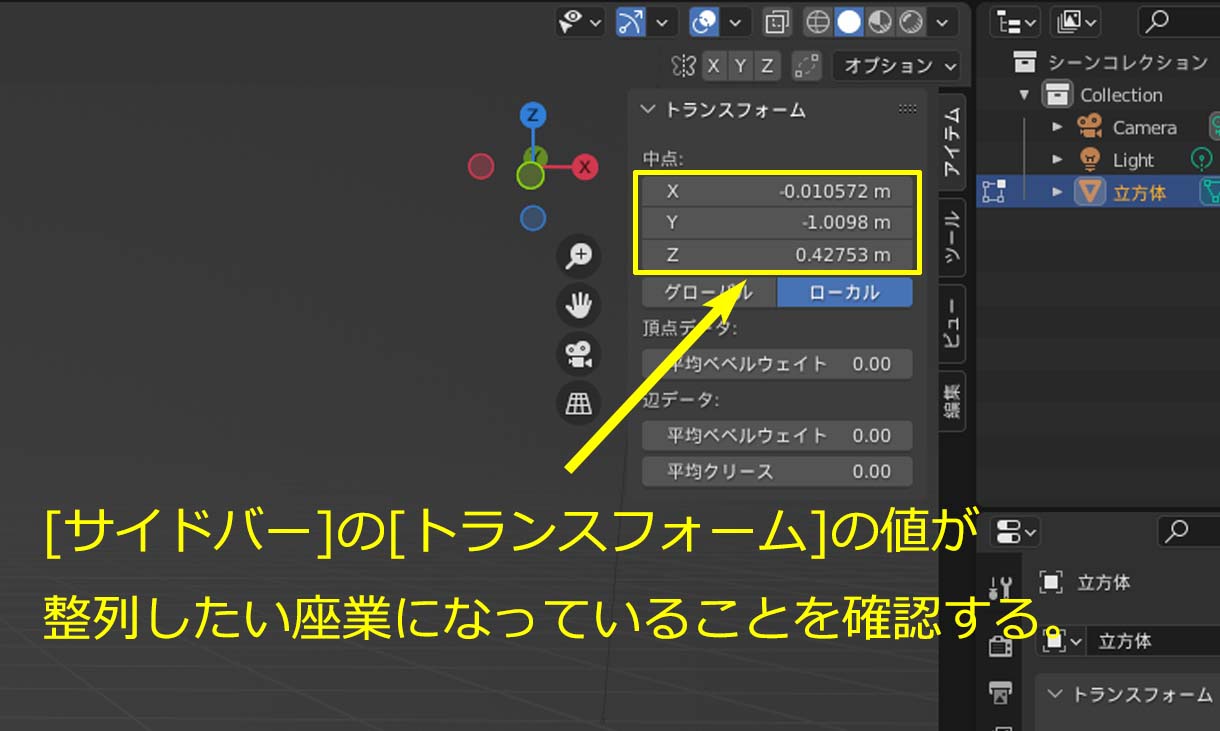This screenshot has height=731, width=1220.
Task: Toggle mirror editing on the X axis
Action: pos(713,66)
